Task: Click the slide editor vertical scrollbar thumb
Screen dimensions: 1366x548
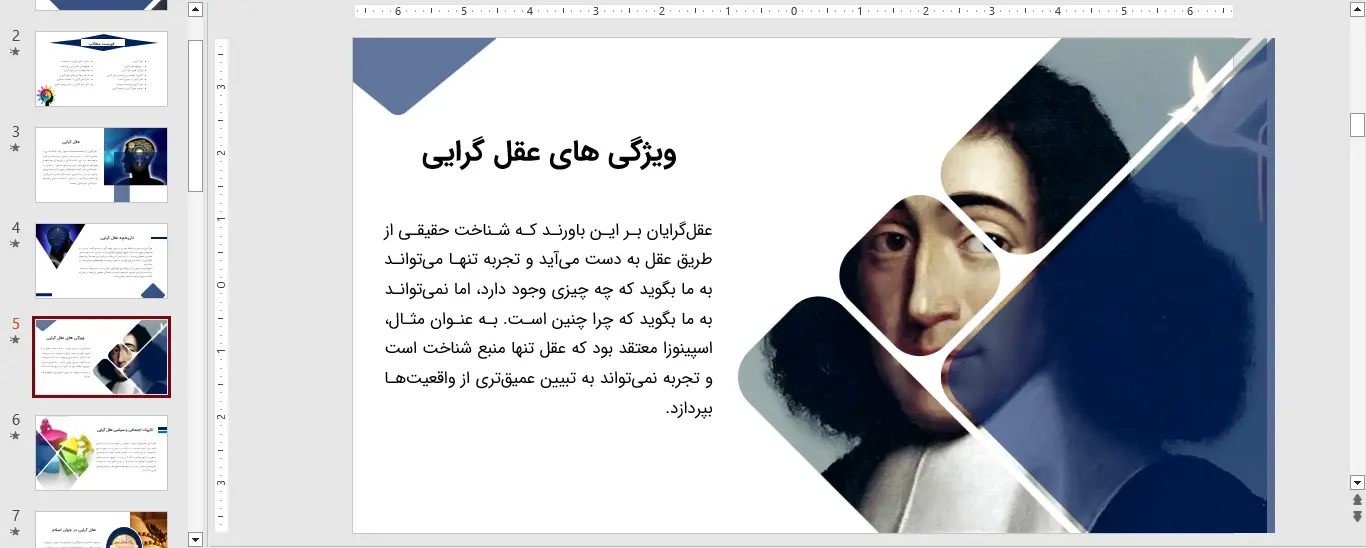Action: click(x=1357, y=125)
